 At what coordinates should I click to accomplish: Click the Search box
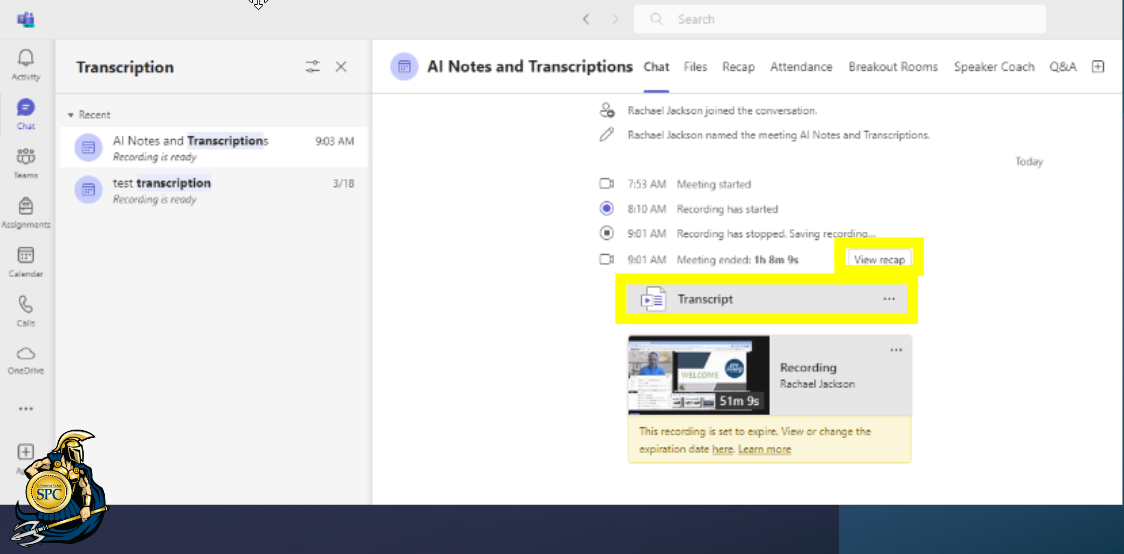coord(839,19)
